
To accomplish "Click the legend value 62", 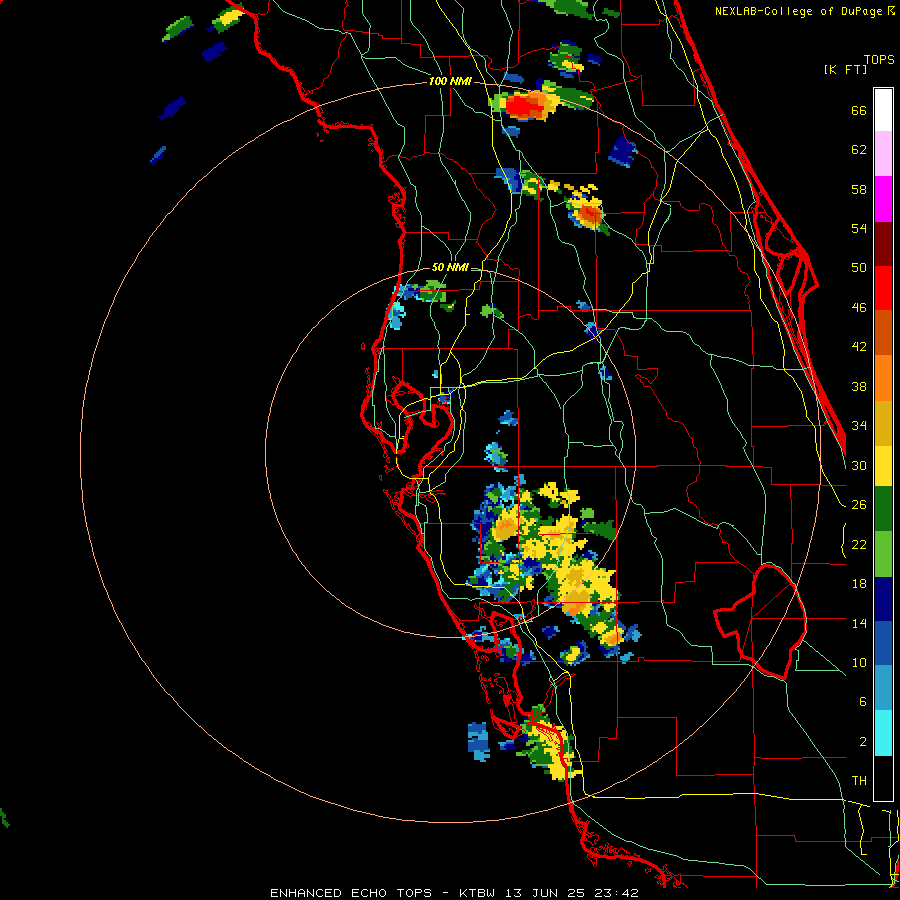I will point(859,150).
